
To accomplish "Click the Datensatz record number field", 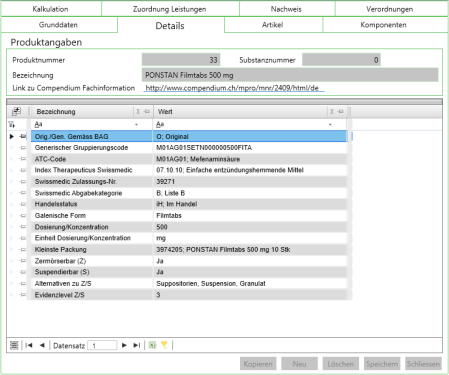I will coord(102,345).
